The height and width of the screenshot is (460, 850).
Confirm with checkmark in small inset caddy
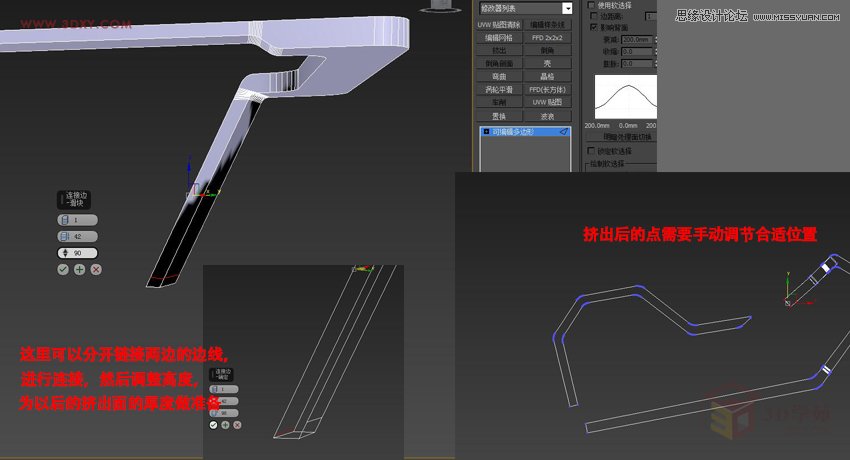[213, 425]
